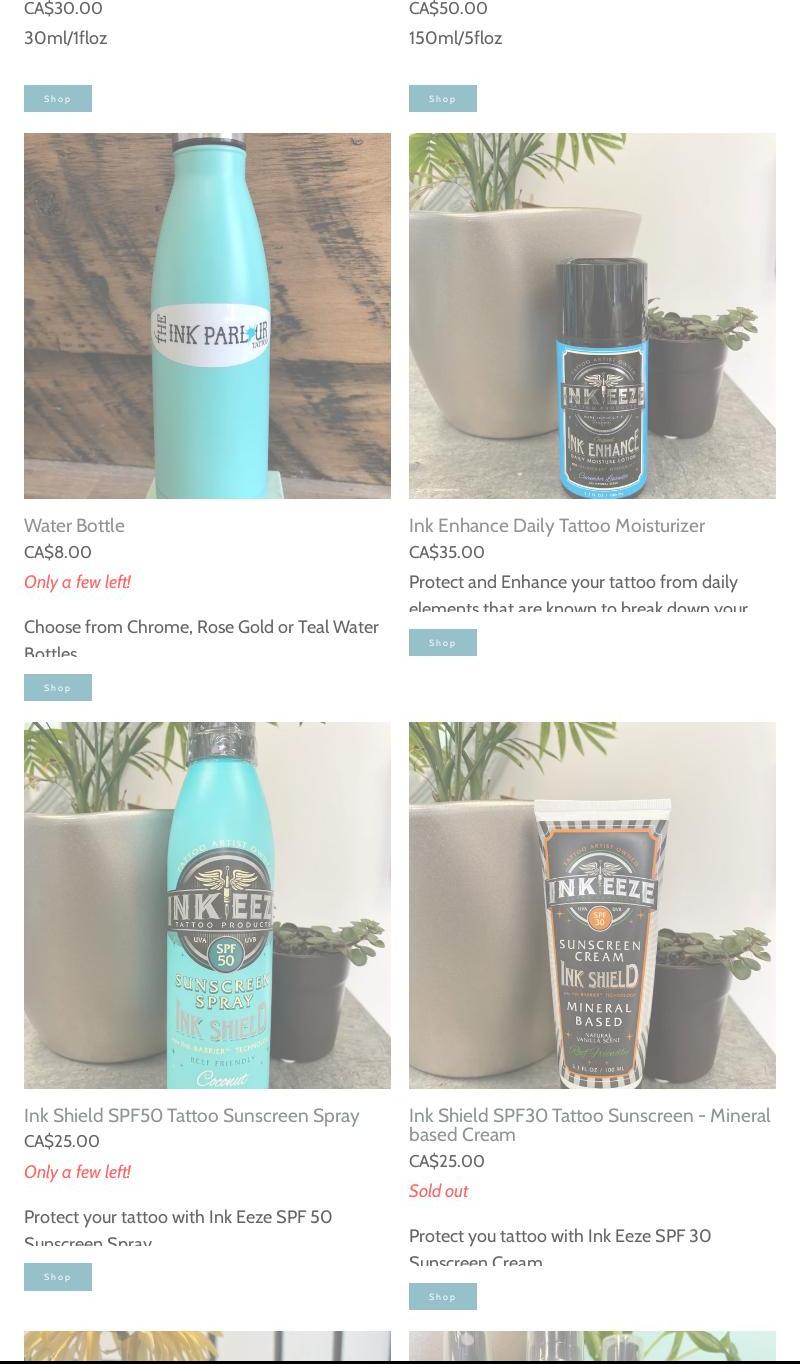Open the Ink Enhance moisturizer product photo
Image resolution: width=800 pixels, height=1364 pixels.
[x=592, y=316]
